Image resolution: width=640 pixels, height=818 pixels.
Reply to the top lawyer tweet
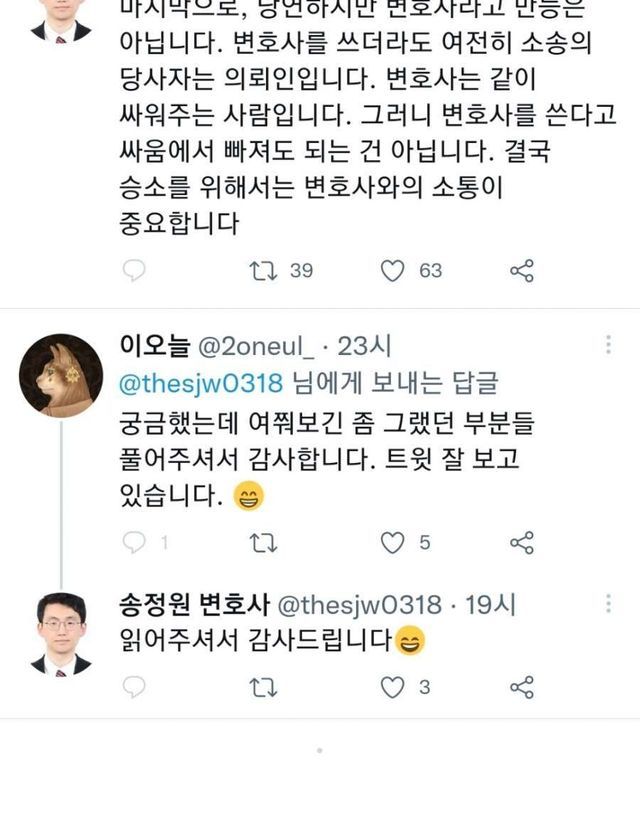coord(134,270)
